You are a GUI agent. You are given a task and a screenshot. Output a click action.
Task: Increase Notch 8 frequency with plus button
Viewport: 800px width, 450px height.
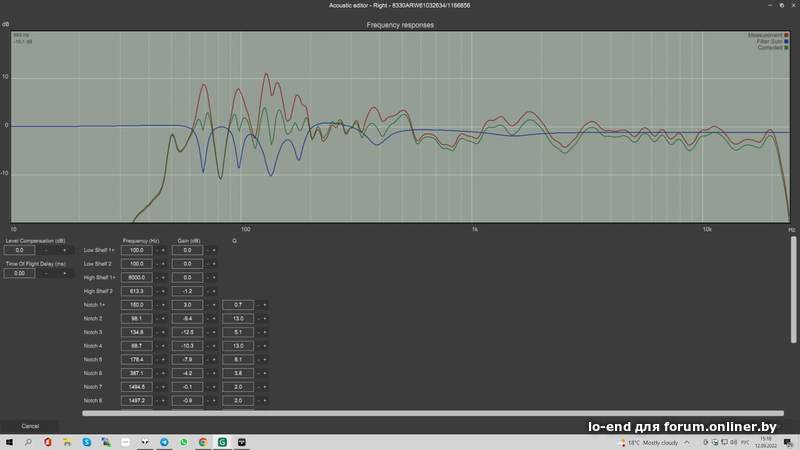pos(163,401)
